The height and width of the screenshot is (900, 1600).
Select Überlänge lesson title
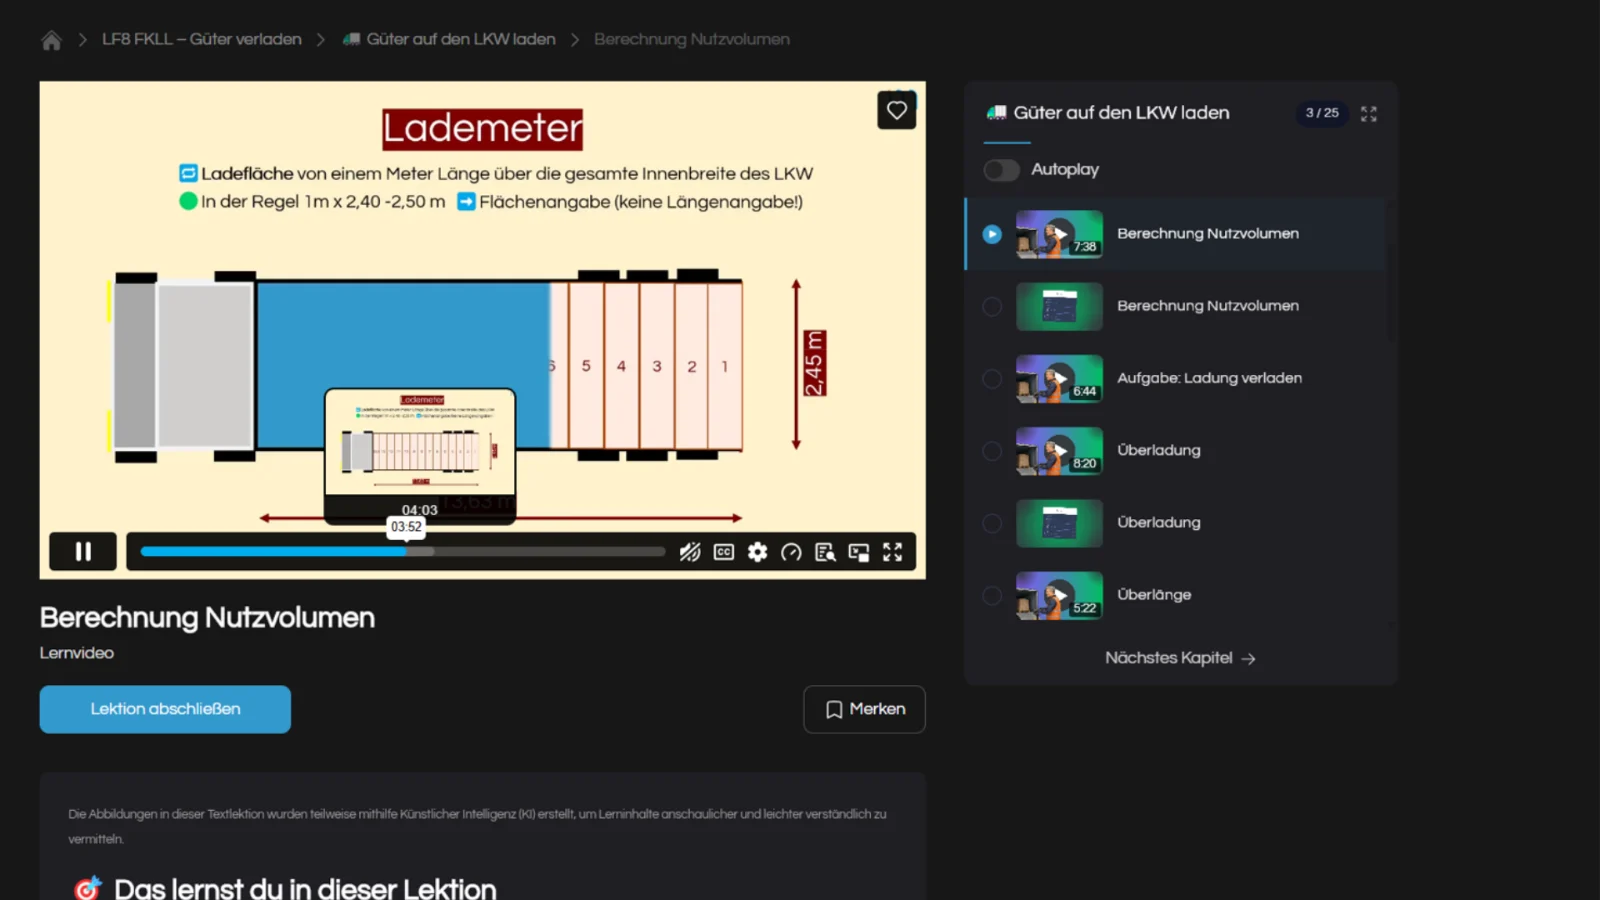pyautogui.click(x=1154, y=594)
